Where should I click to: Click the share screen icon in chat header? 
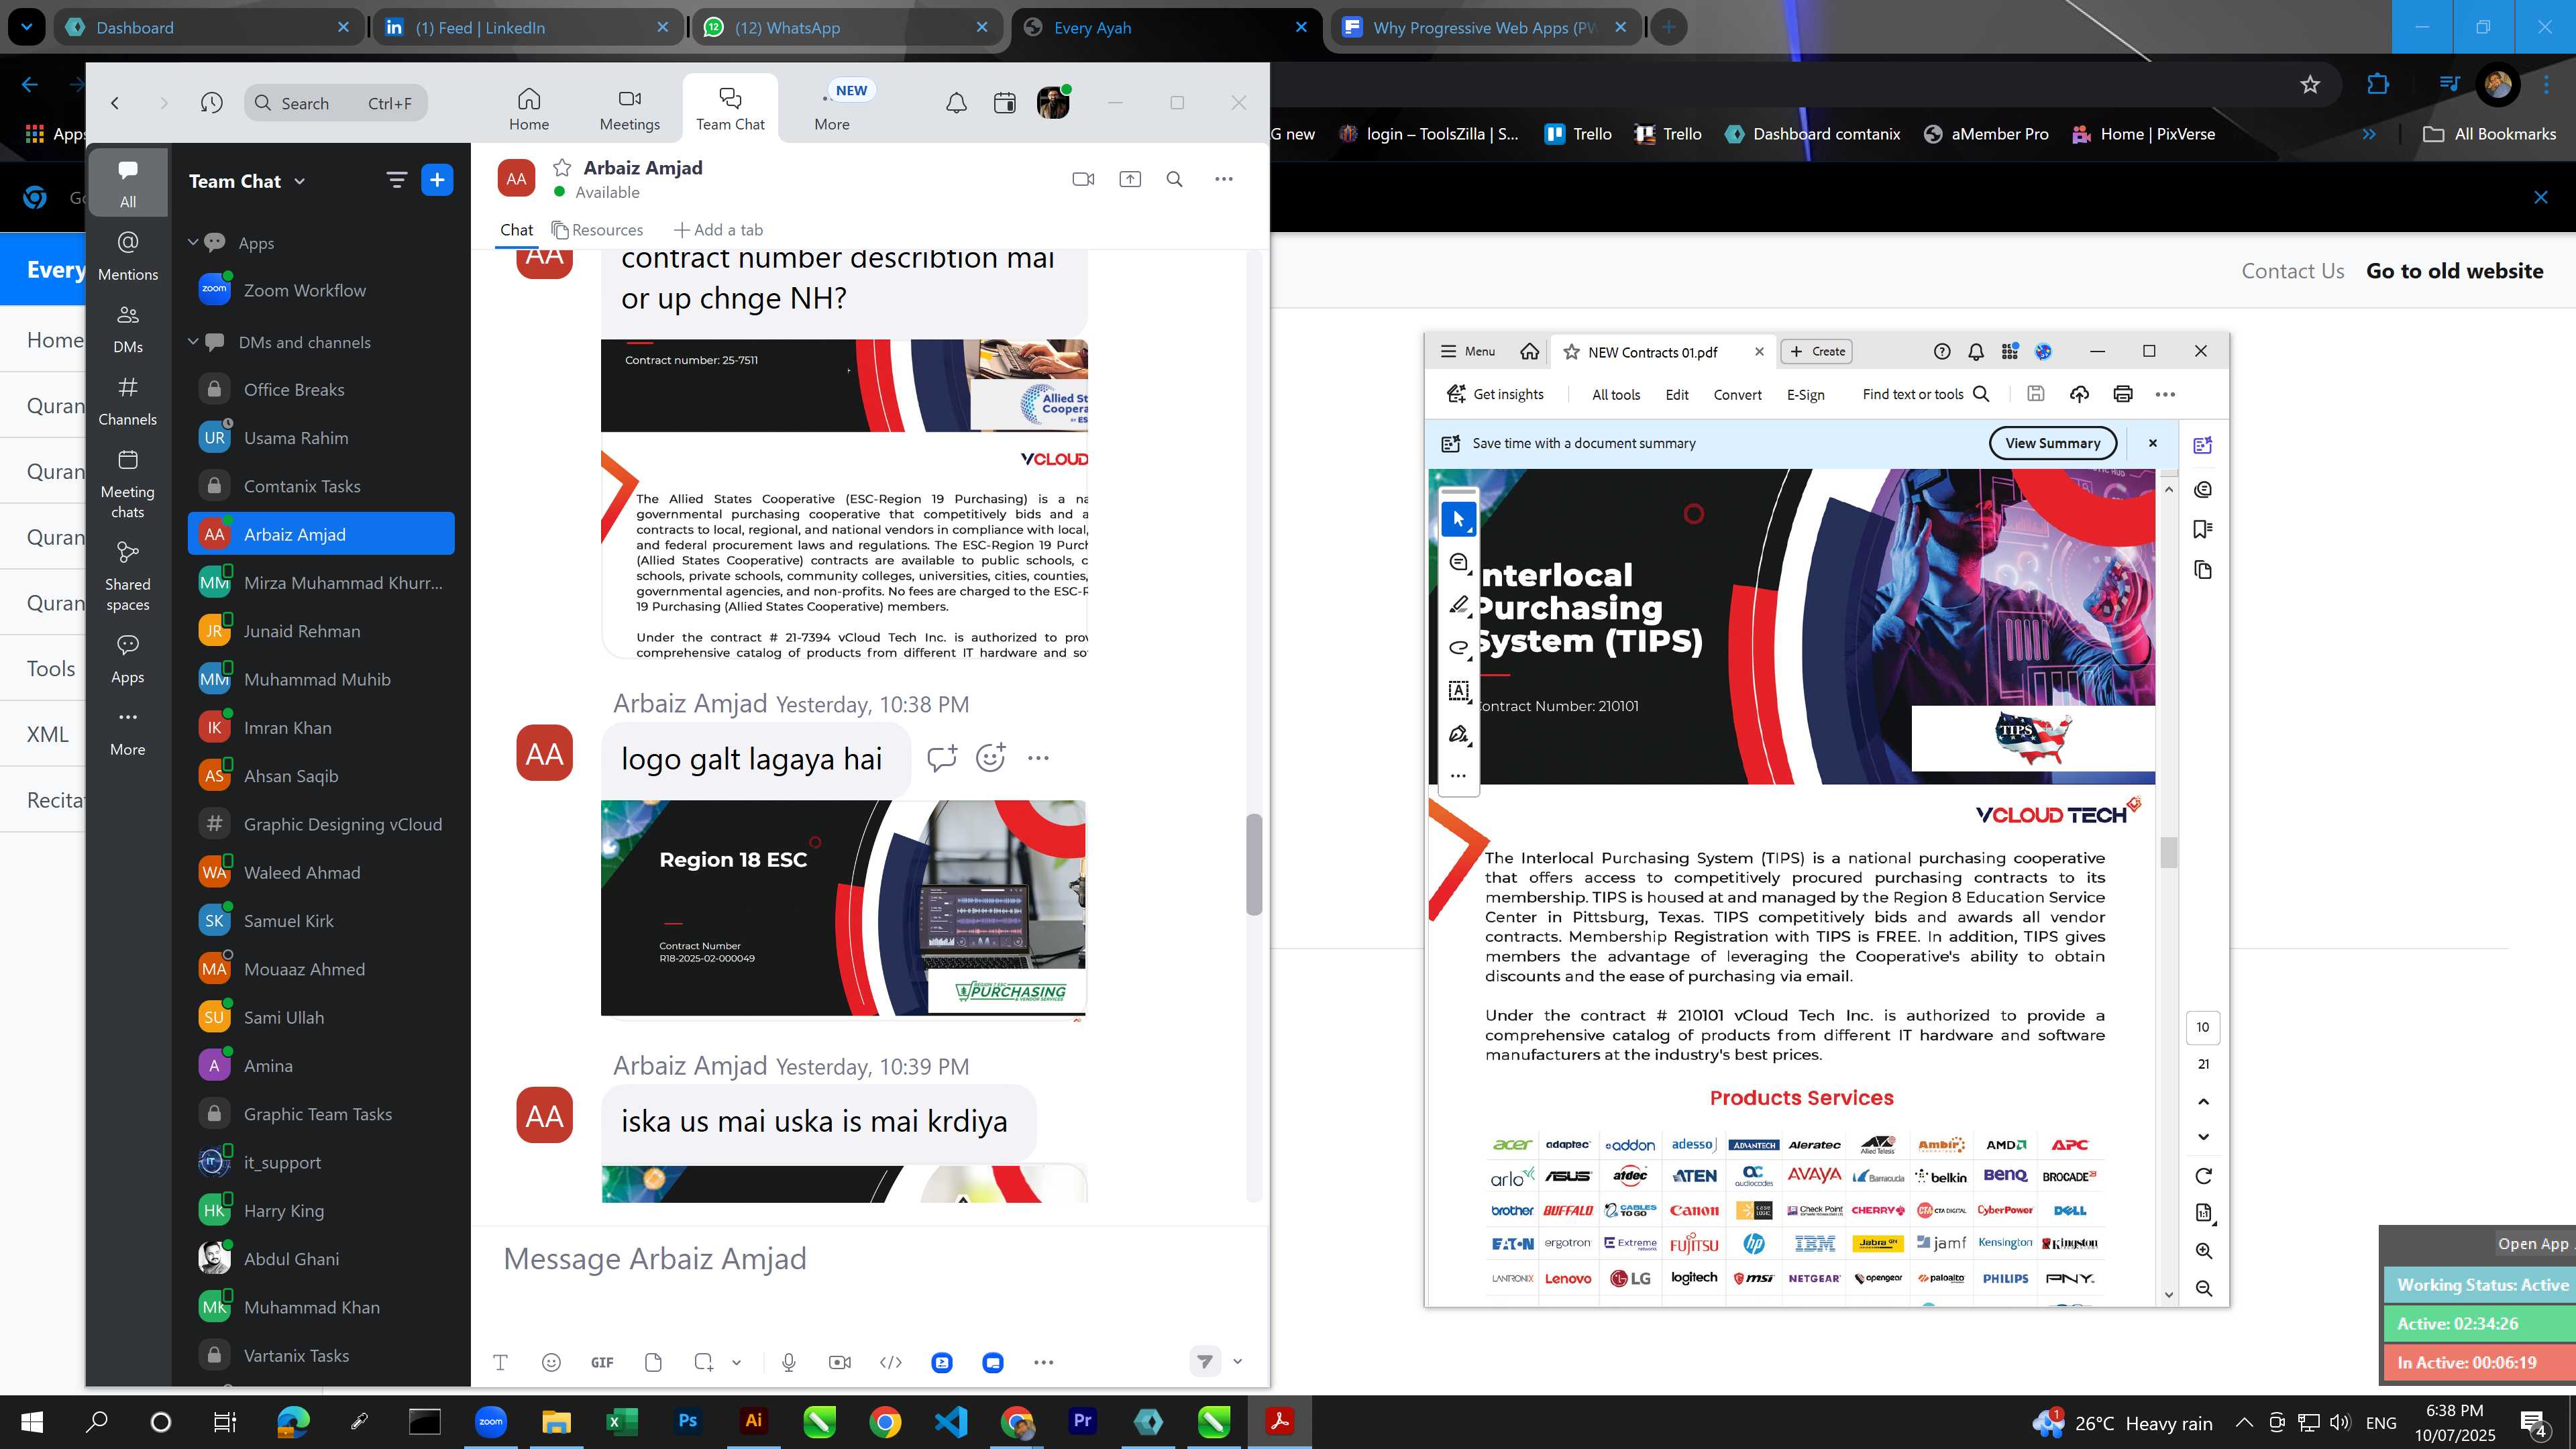(x=1130, y=179)
